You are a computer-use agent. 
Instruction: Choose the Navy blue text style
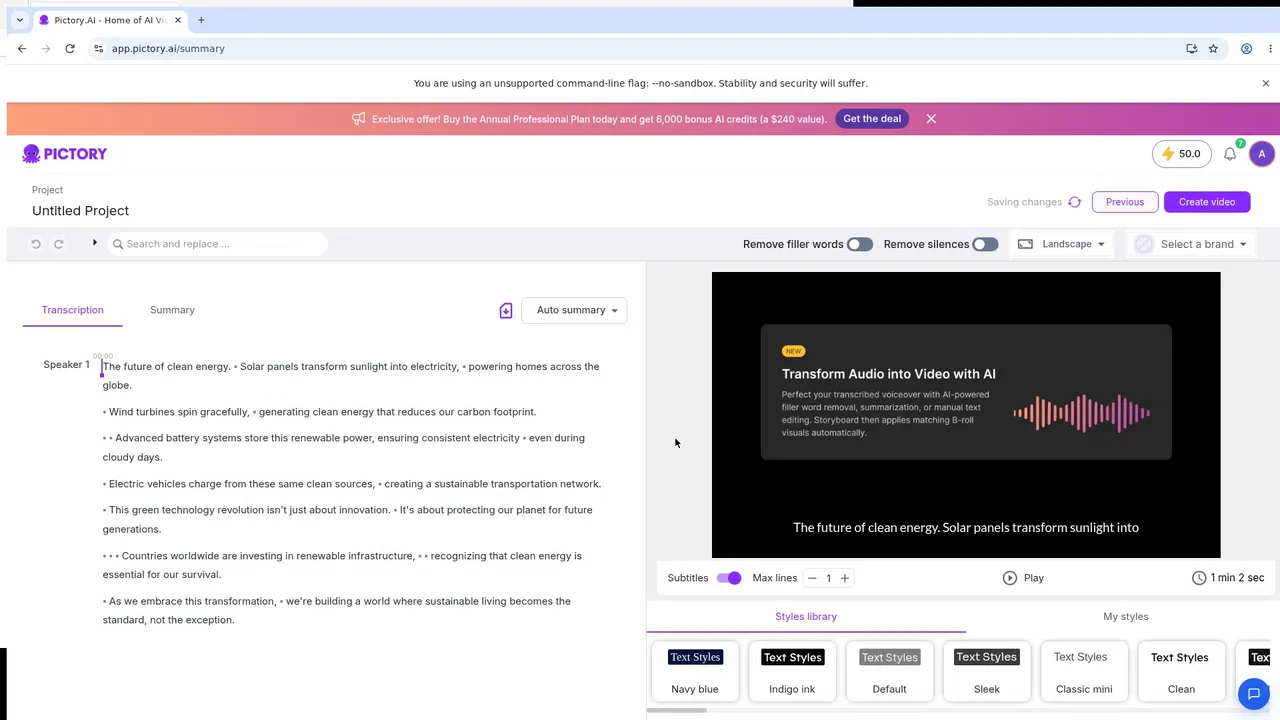pos(695,671)
